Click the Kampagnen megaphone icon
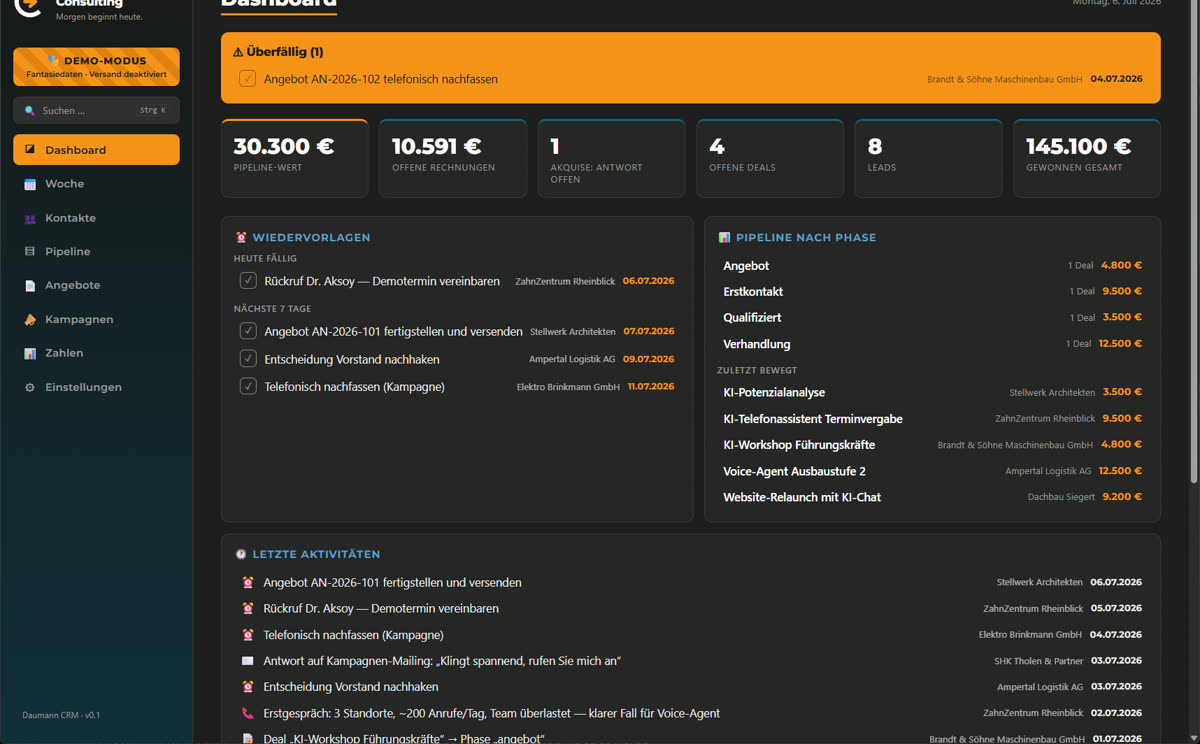This screenshot has width=1200, height=744. pyautogui.click(x=30, y=320)
